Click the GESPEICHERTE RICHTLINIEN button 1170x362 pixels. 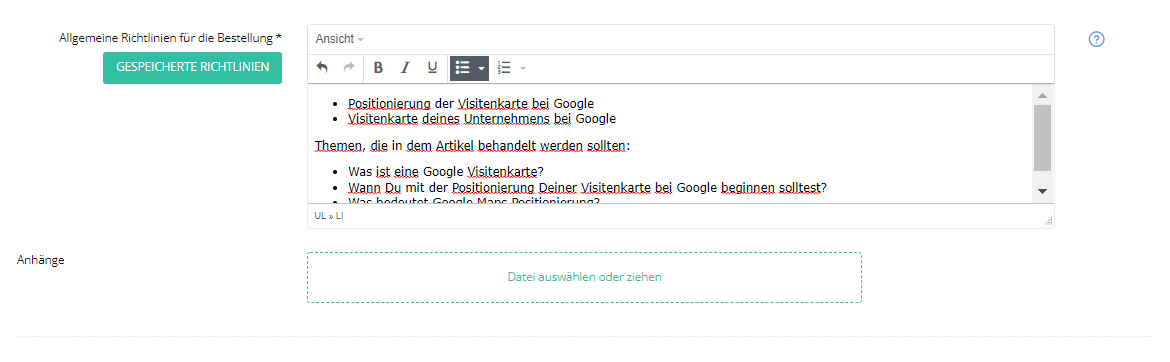193,67
